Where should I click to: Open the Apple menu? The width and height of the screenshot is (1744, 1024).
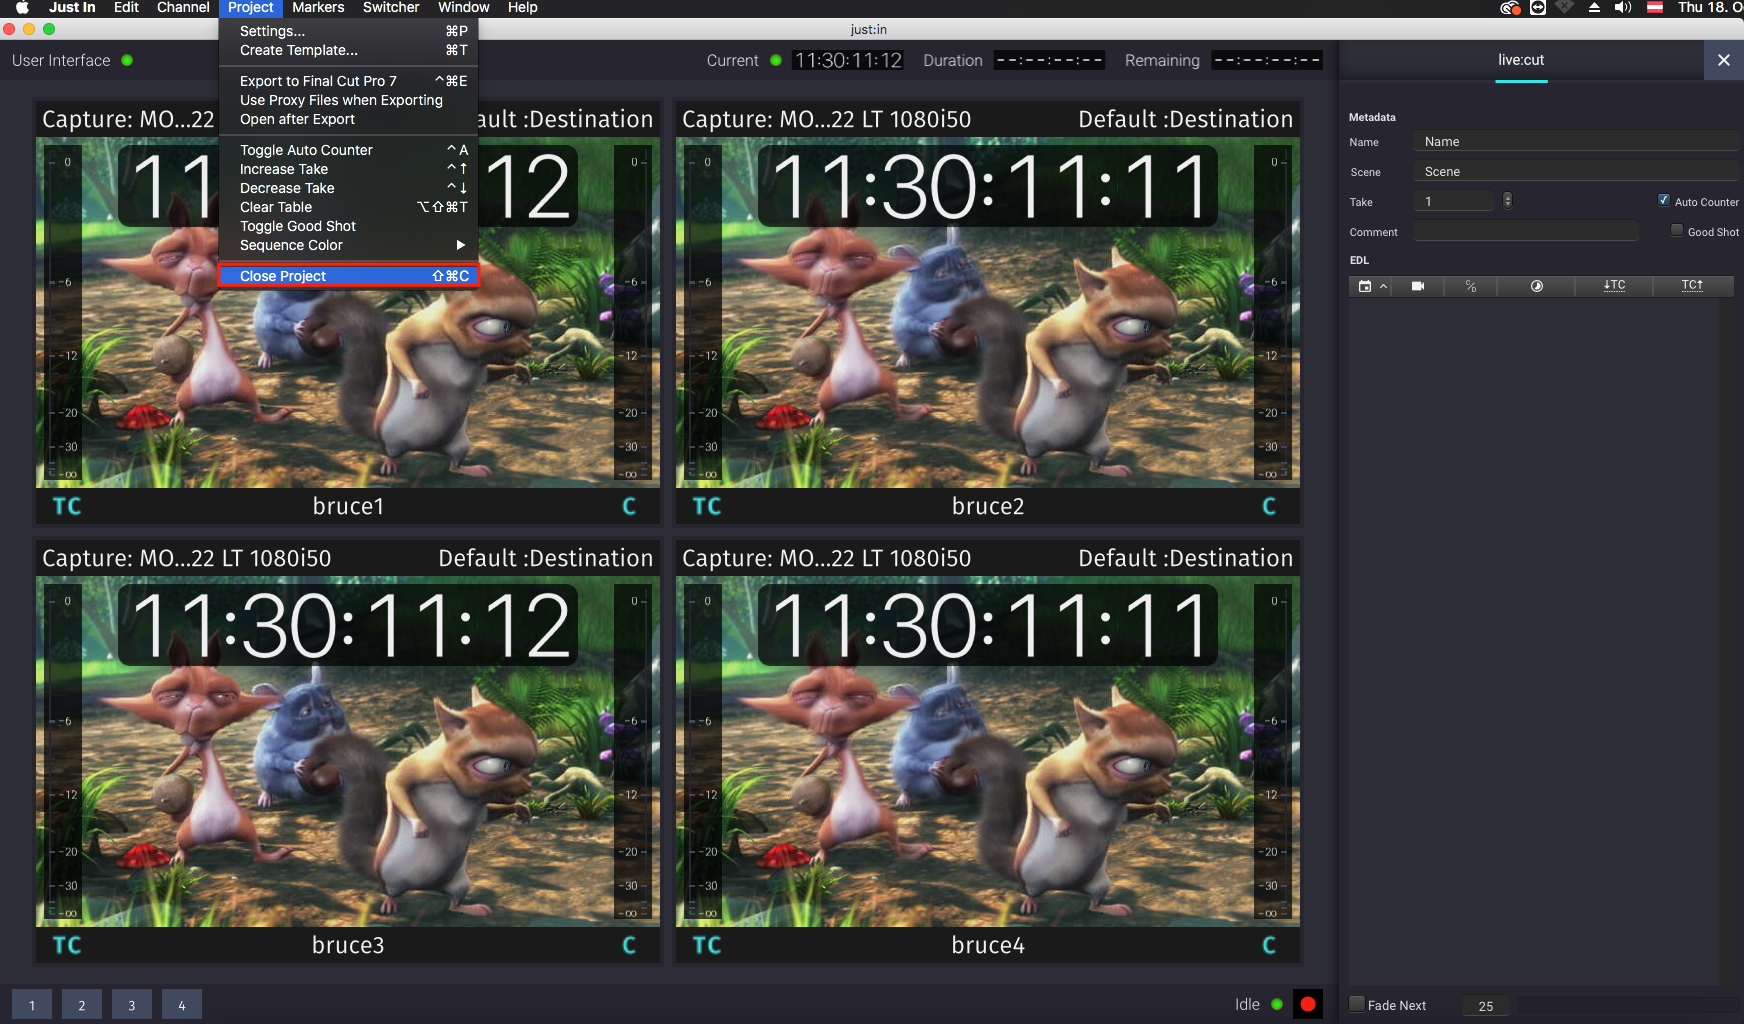21,7
